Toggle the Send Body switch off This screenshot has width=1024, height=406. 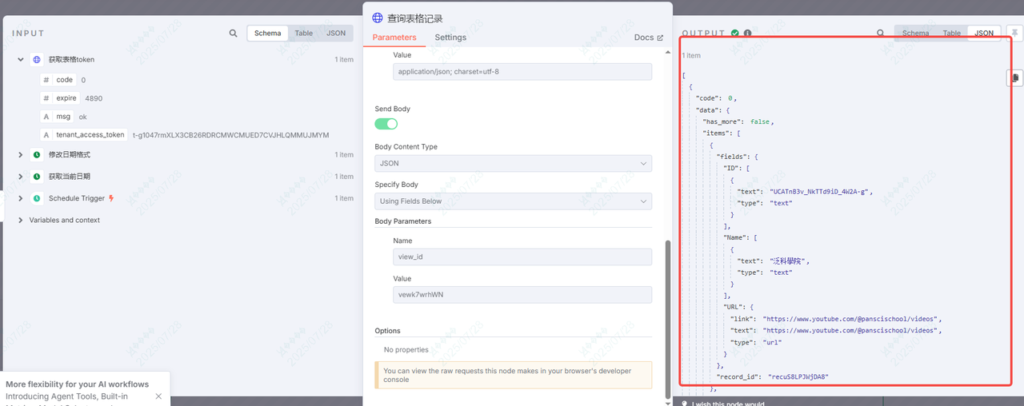[386, 124]
